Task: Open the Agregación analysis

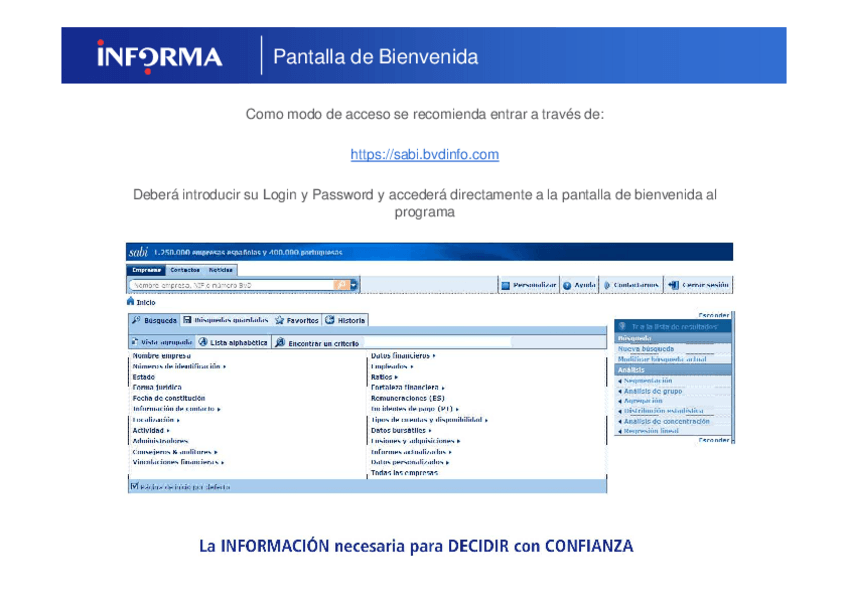Action: pyautogui.click(x=643, y=401)
